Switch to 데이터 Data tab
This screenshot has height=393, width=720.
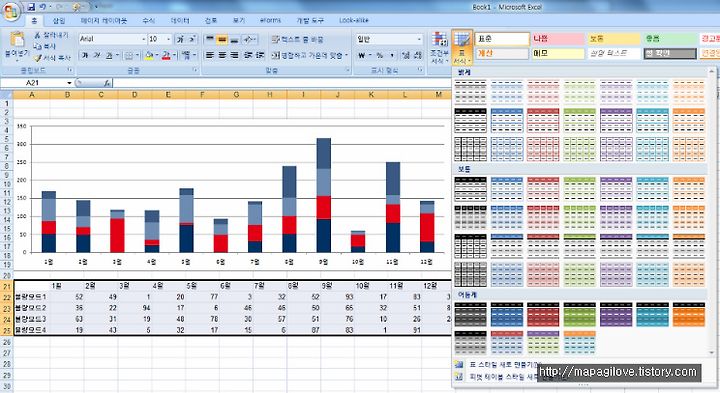pos(180,21)
